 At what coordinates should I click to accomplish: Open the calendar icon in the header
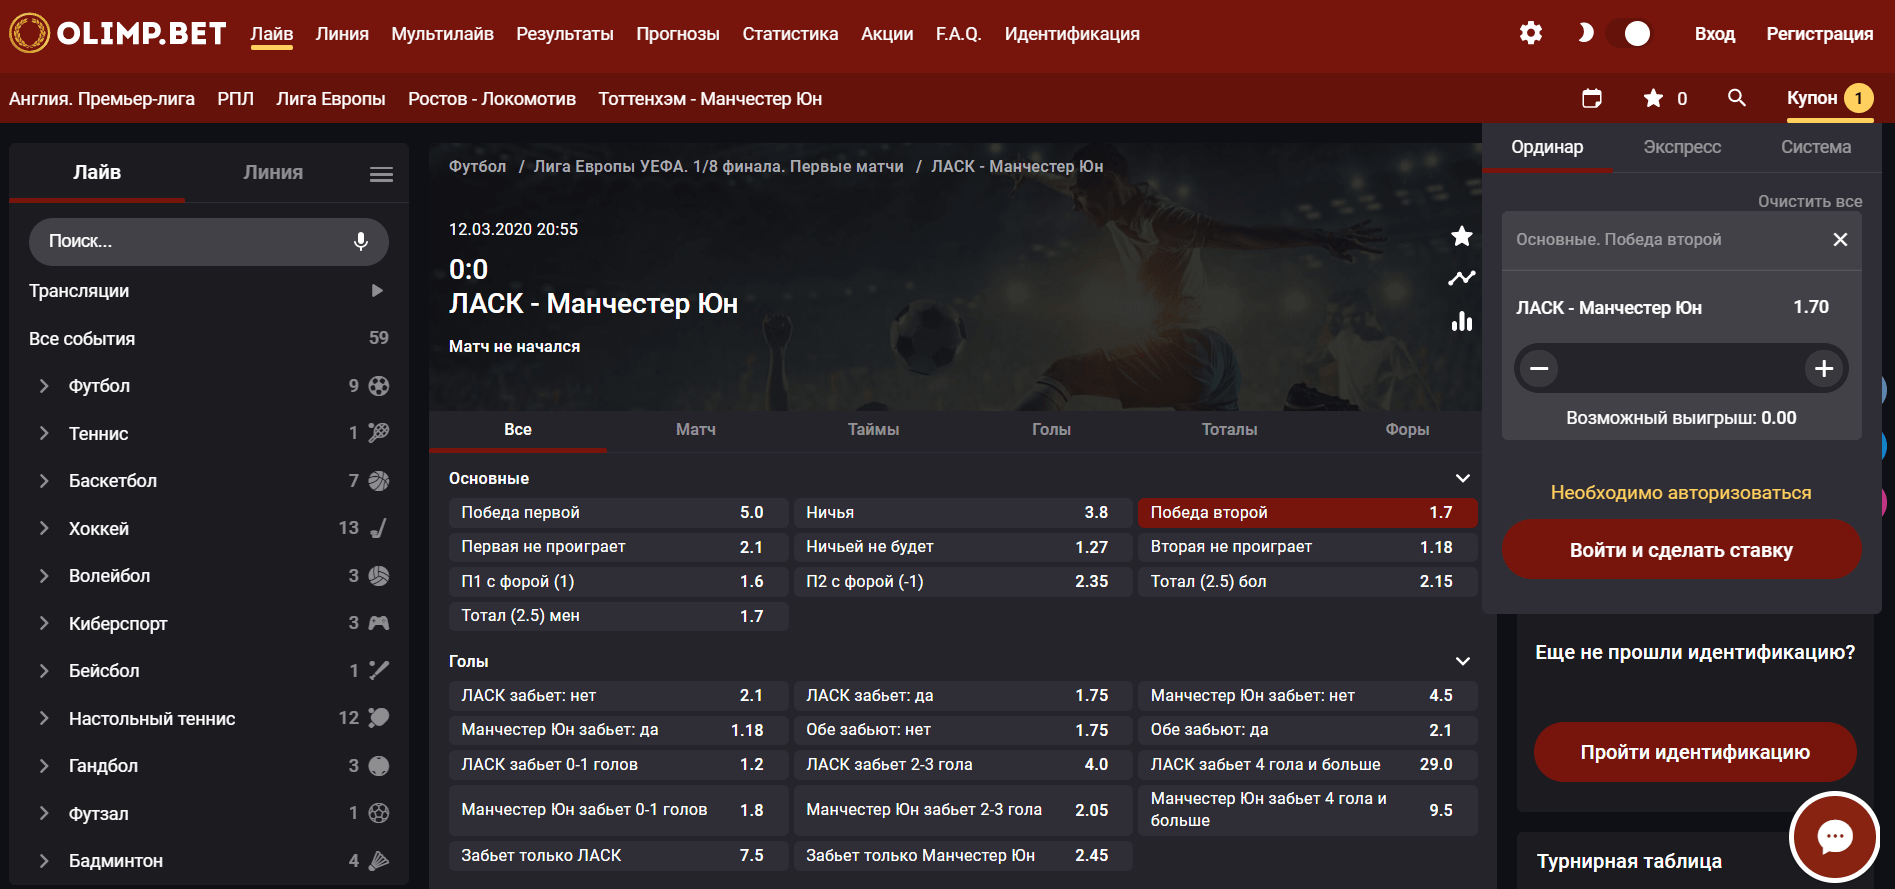[x=1592, y=98]
